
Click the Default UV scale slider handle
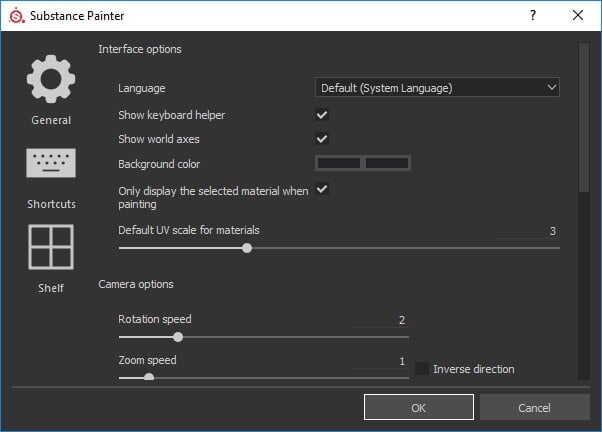(247, 248)
